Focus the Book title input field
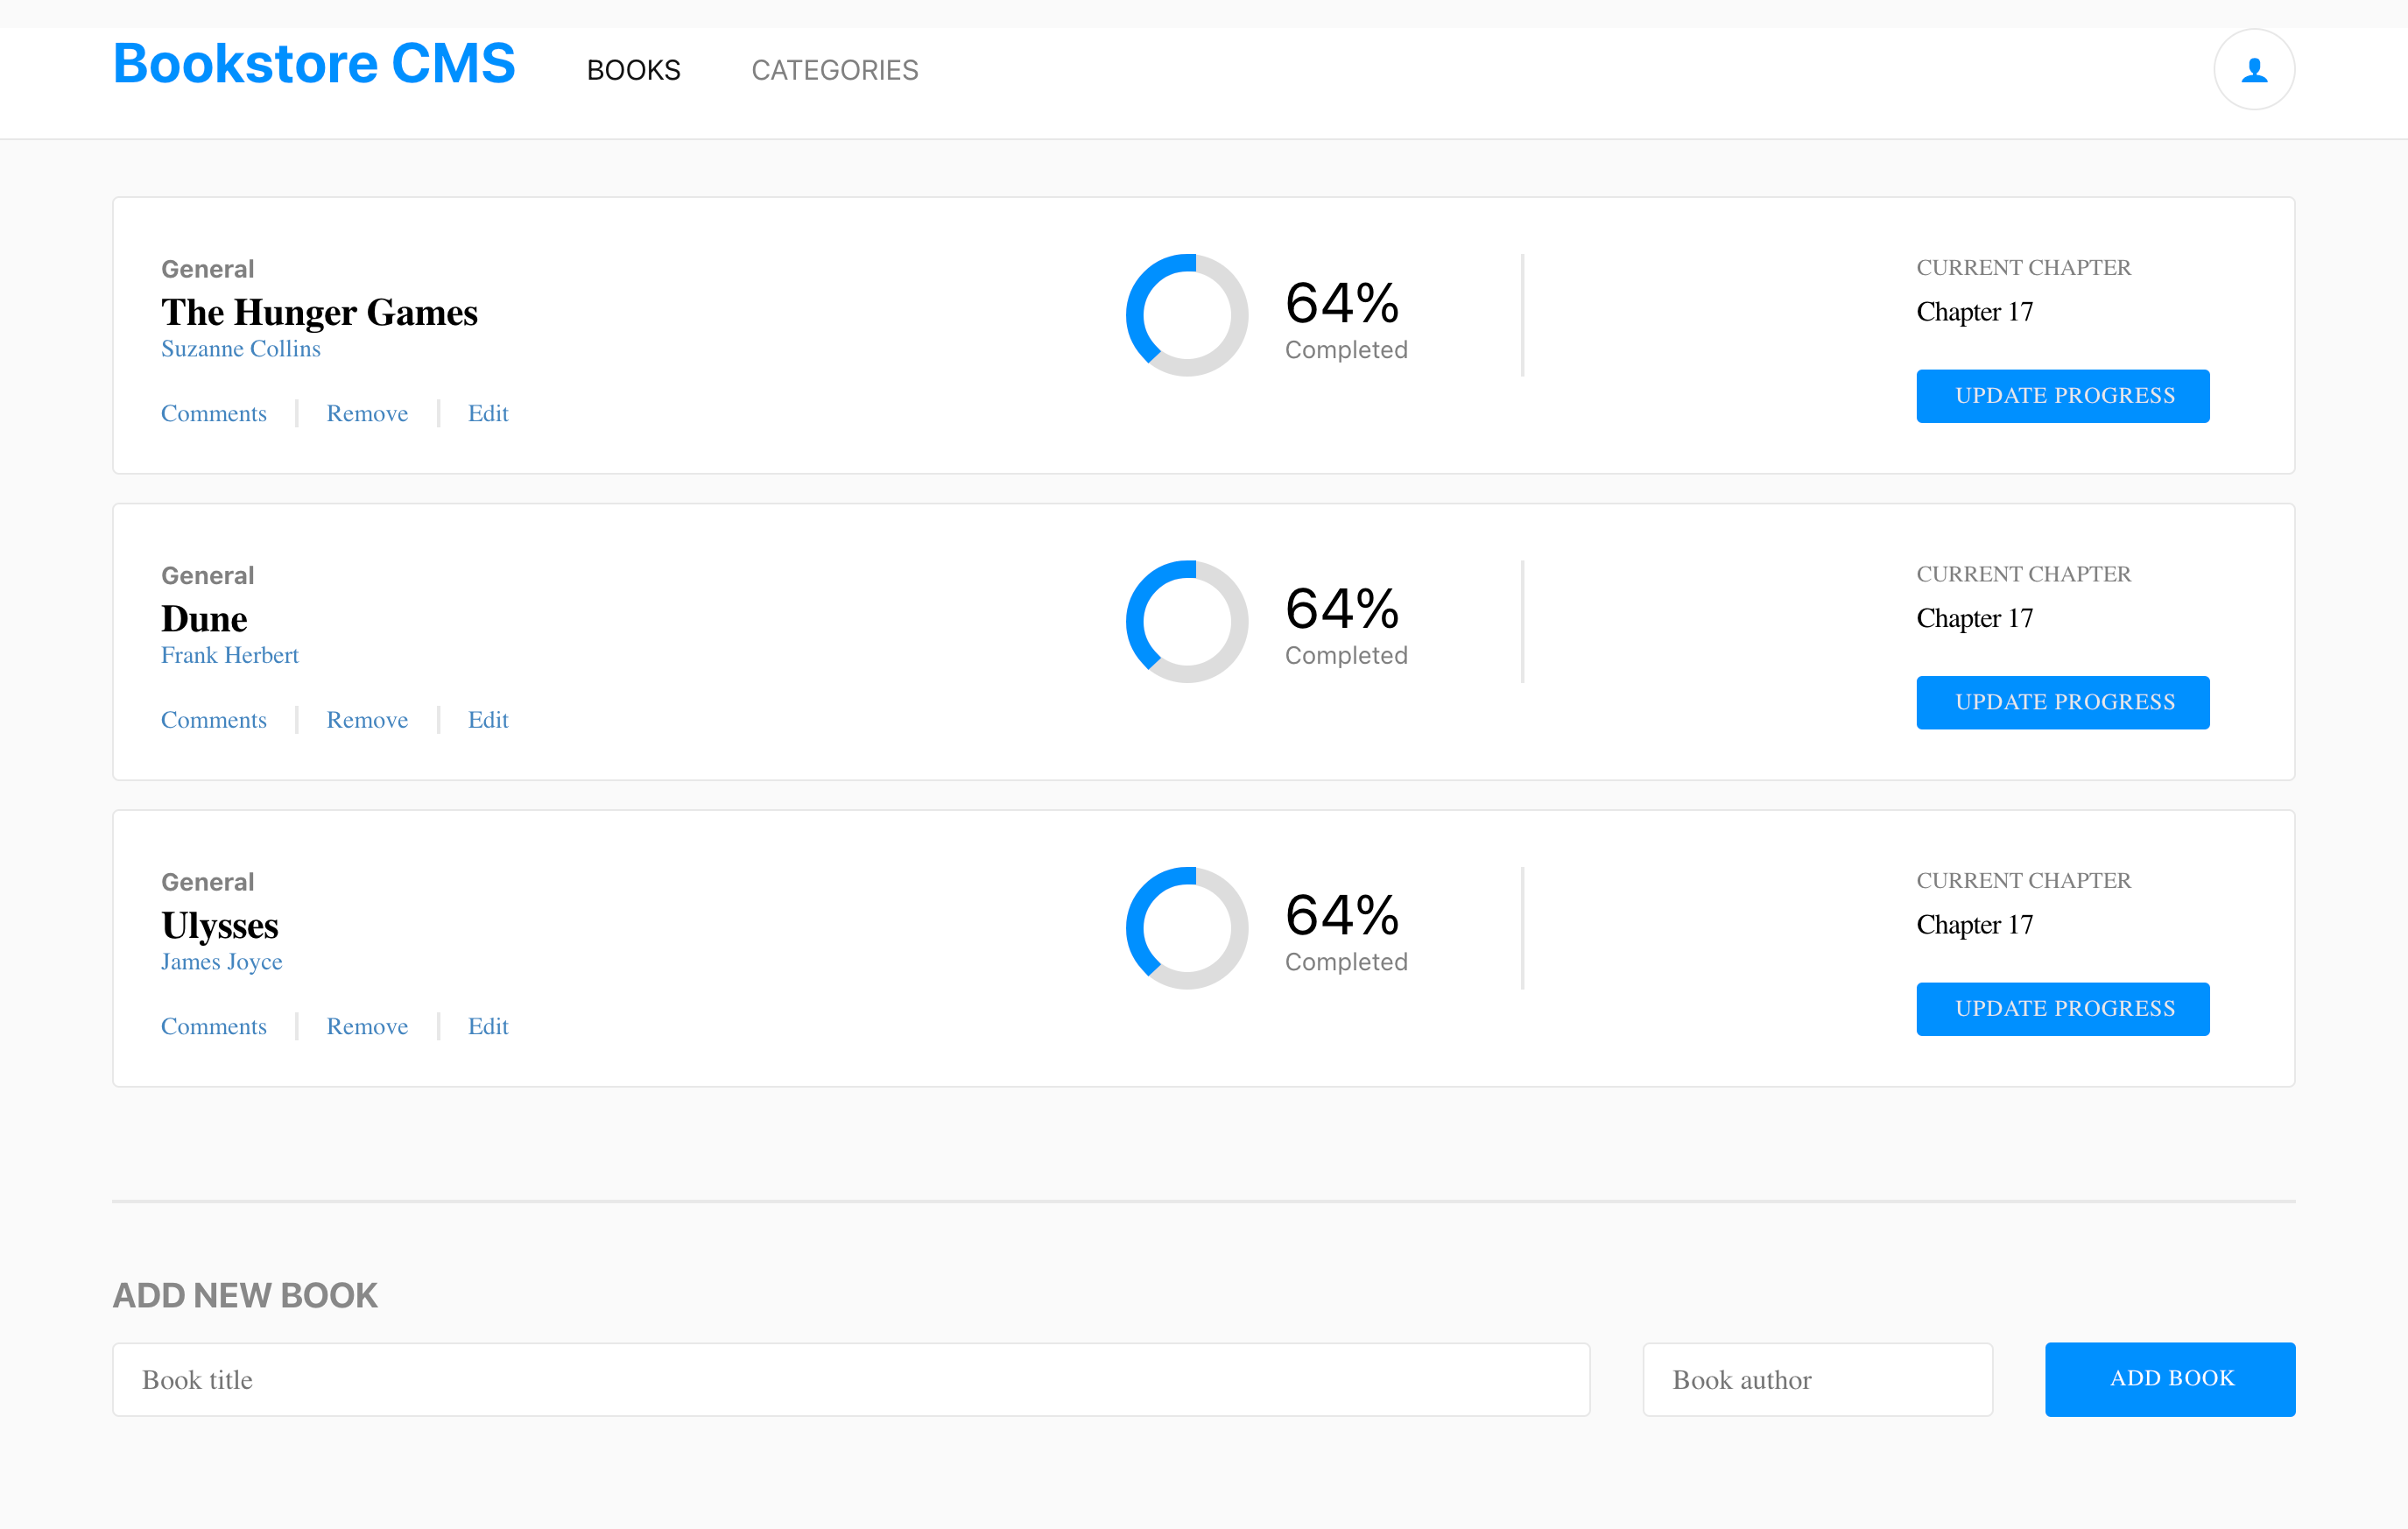Viewport: 2408px width, 1529px height. pos(850,1379)
